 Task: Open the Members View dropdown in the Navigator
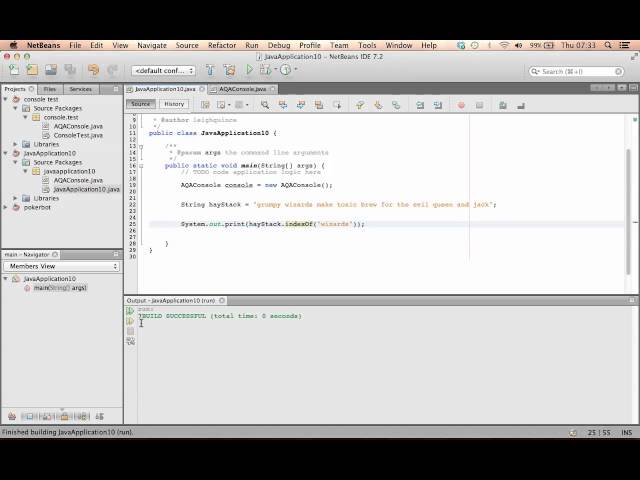coord(62,266)
